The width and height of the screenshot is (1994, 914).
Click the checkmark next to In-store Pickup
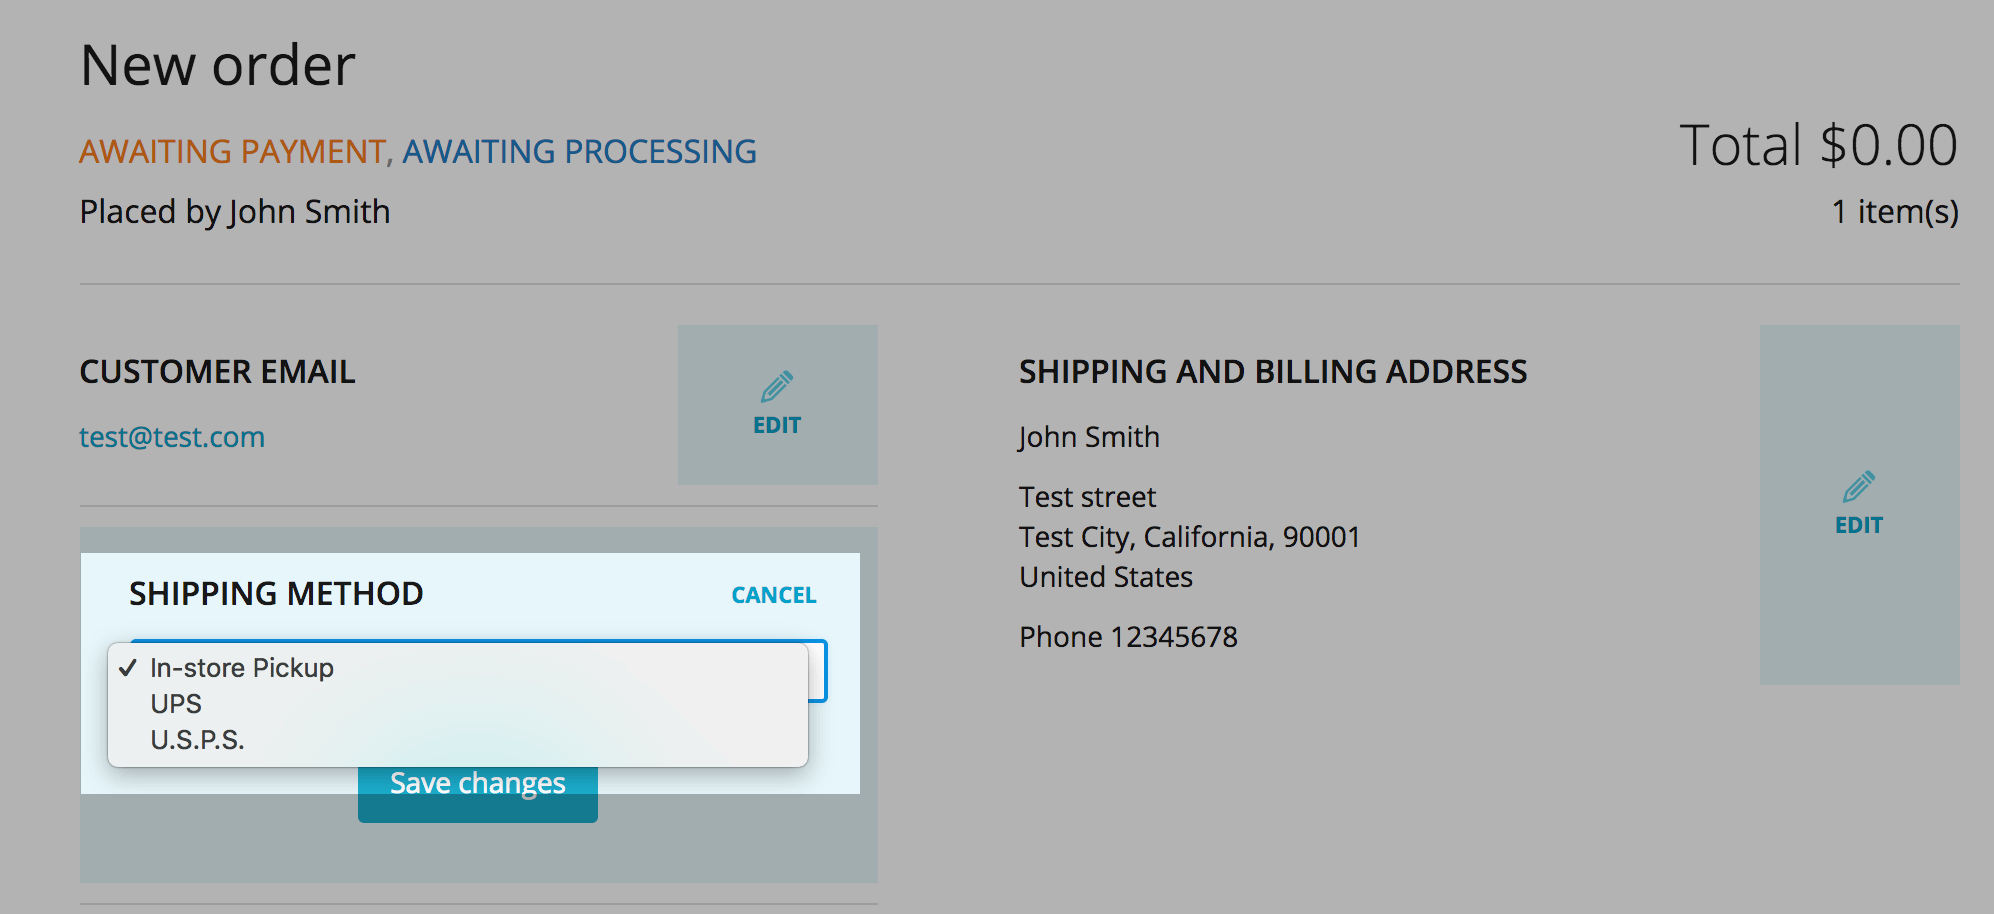[x=128, y=668]
